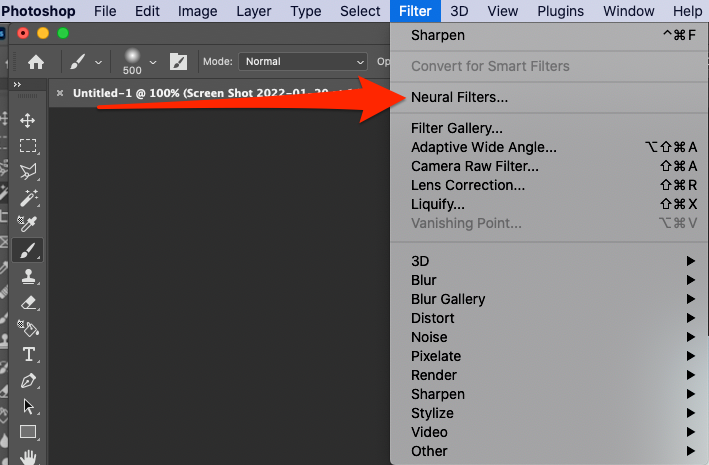The width and height of the screenshot is (709, 465).
Task: Select the Move tool
Action: [x=28, y=120]
